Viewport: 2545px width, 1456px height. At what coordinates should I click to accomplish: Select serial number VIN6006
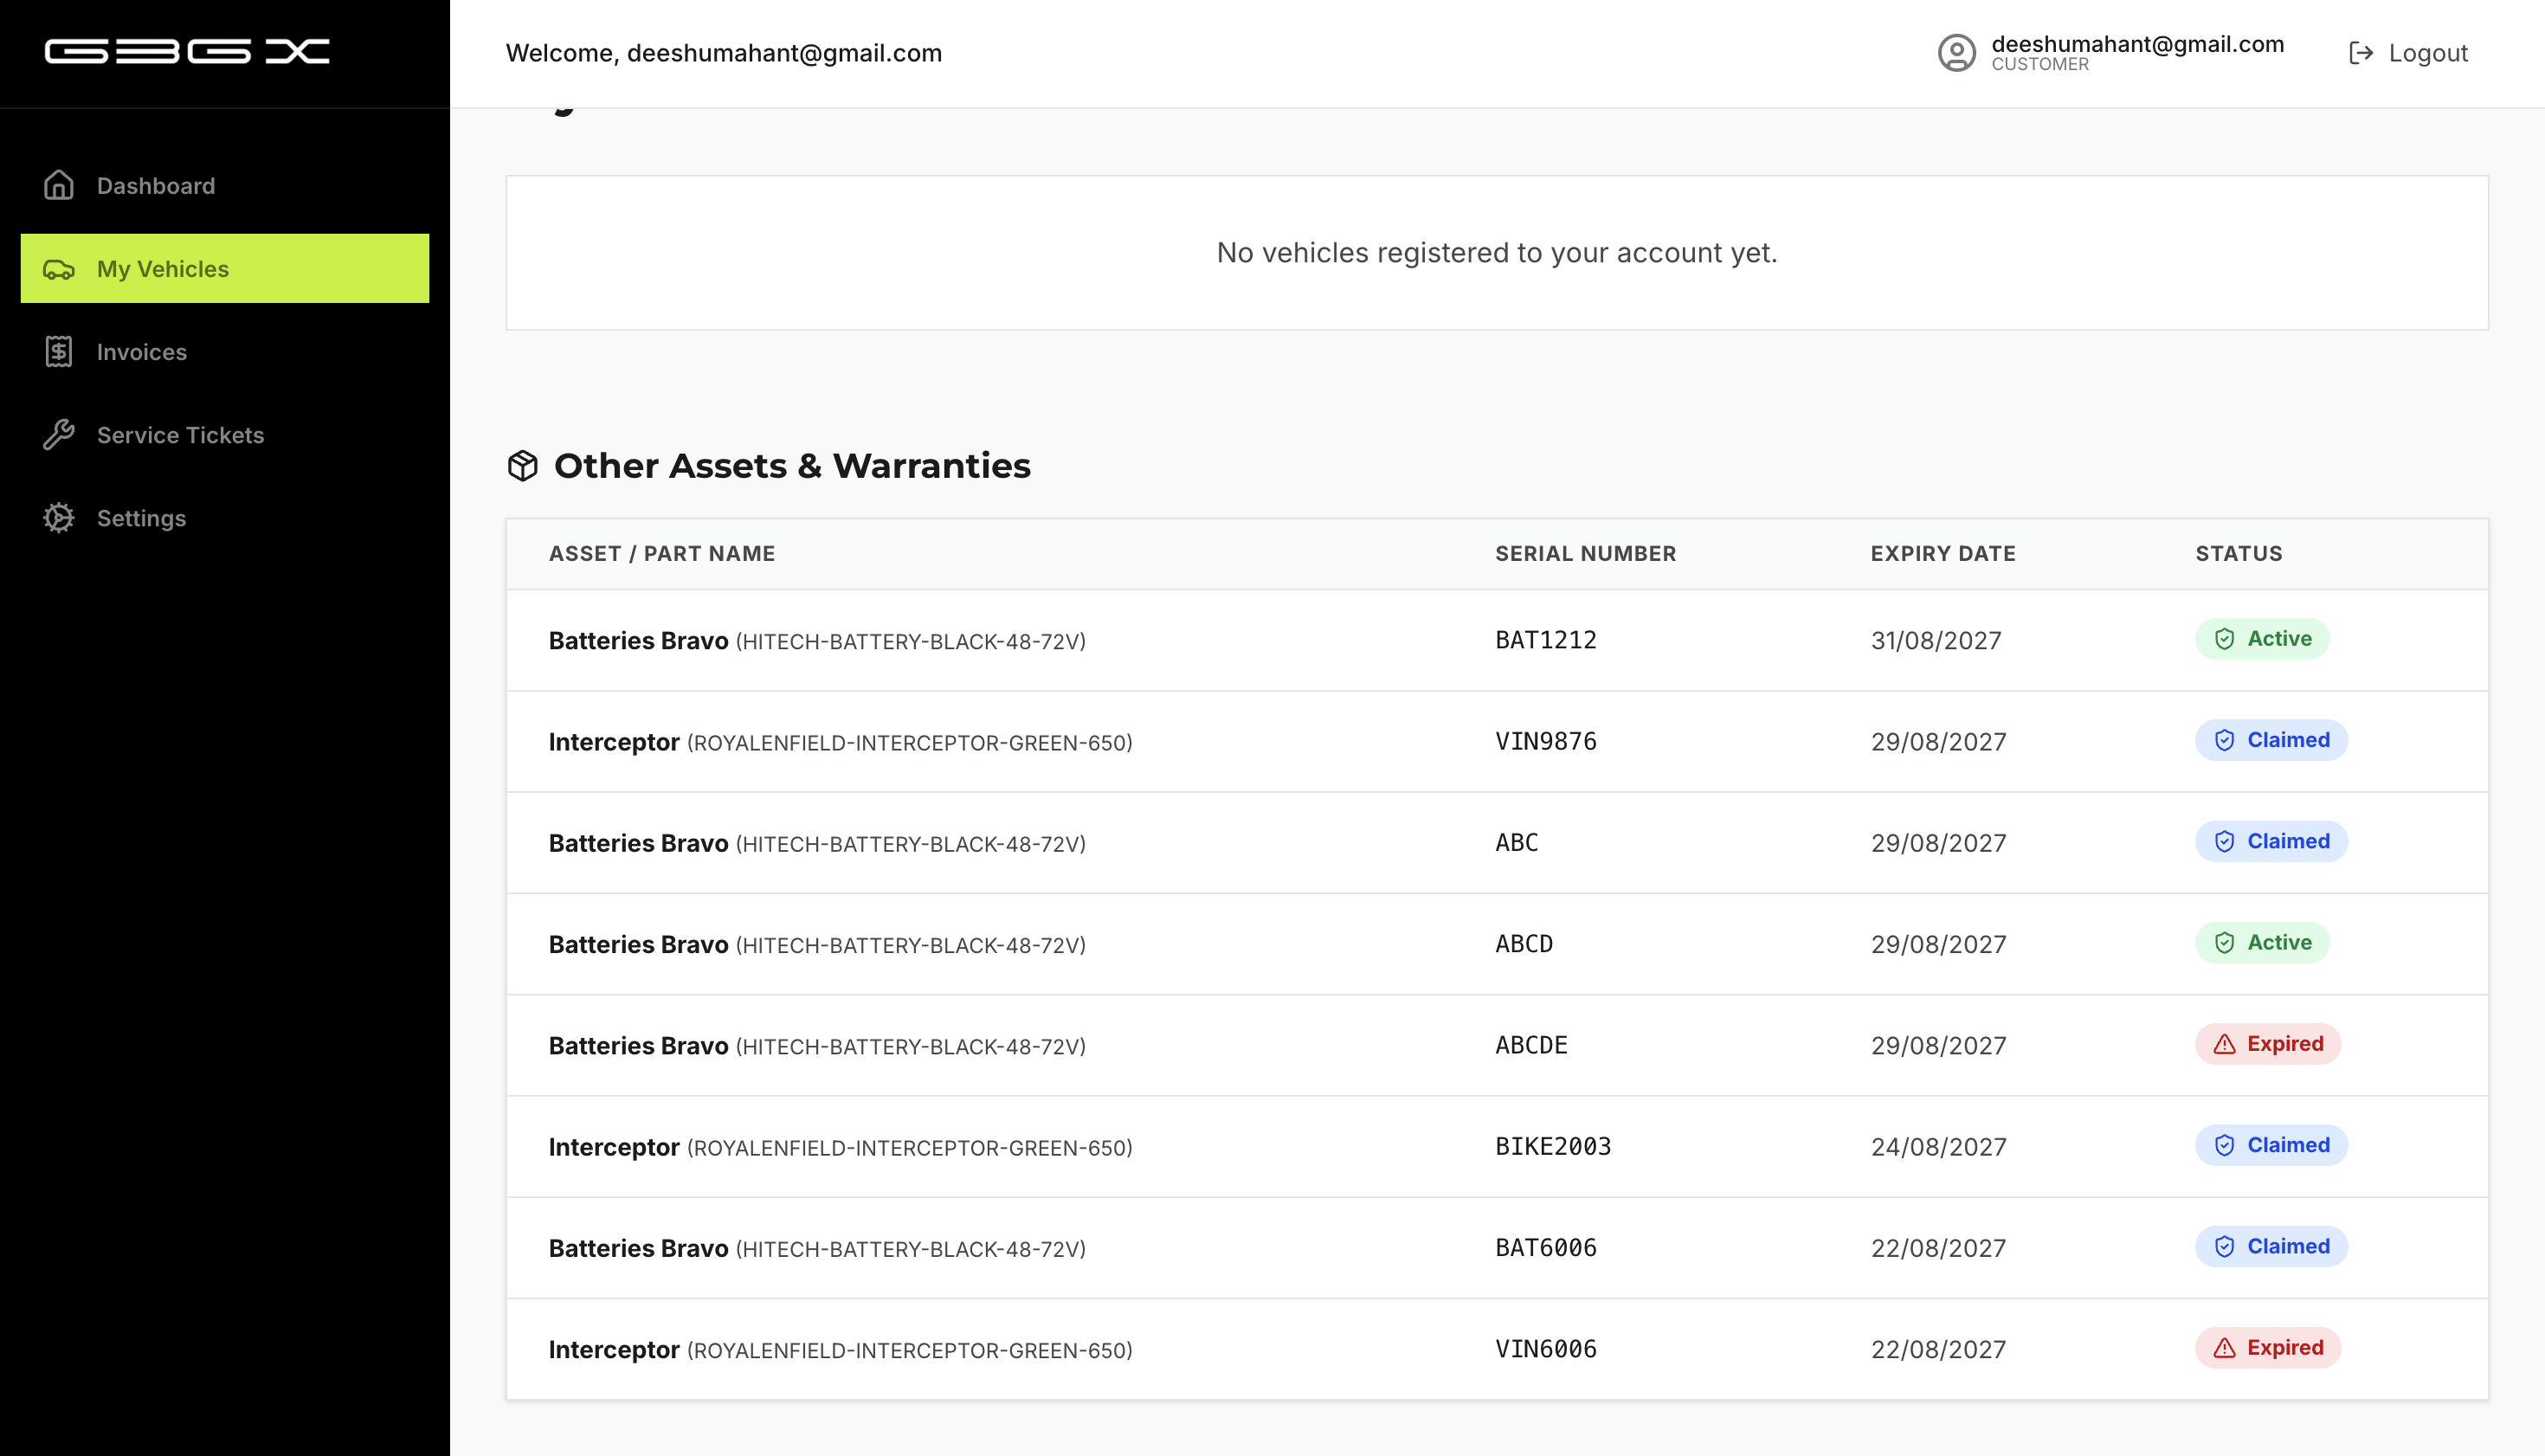(x=1546, y=1349)
